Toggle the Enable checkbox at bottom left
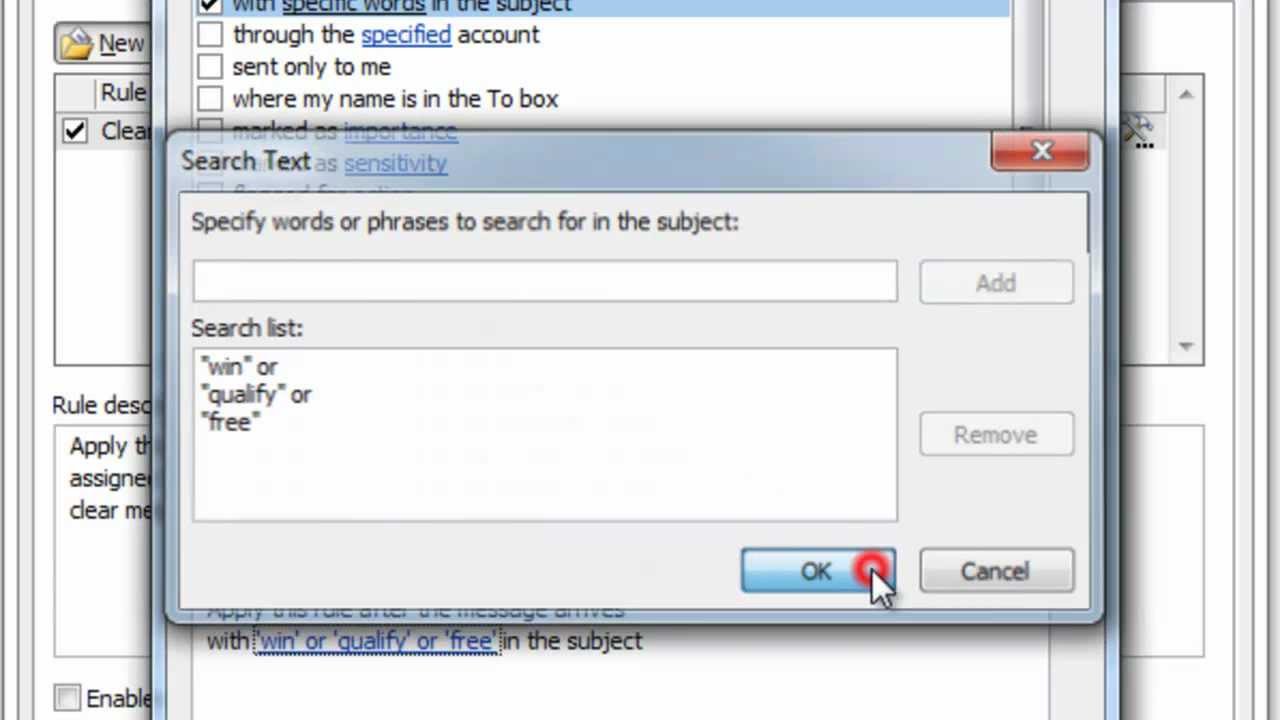The height and width of the screenshot is (720, 1280). point(67,697)
